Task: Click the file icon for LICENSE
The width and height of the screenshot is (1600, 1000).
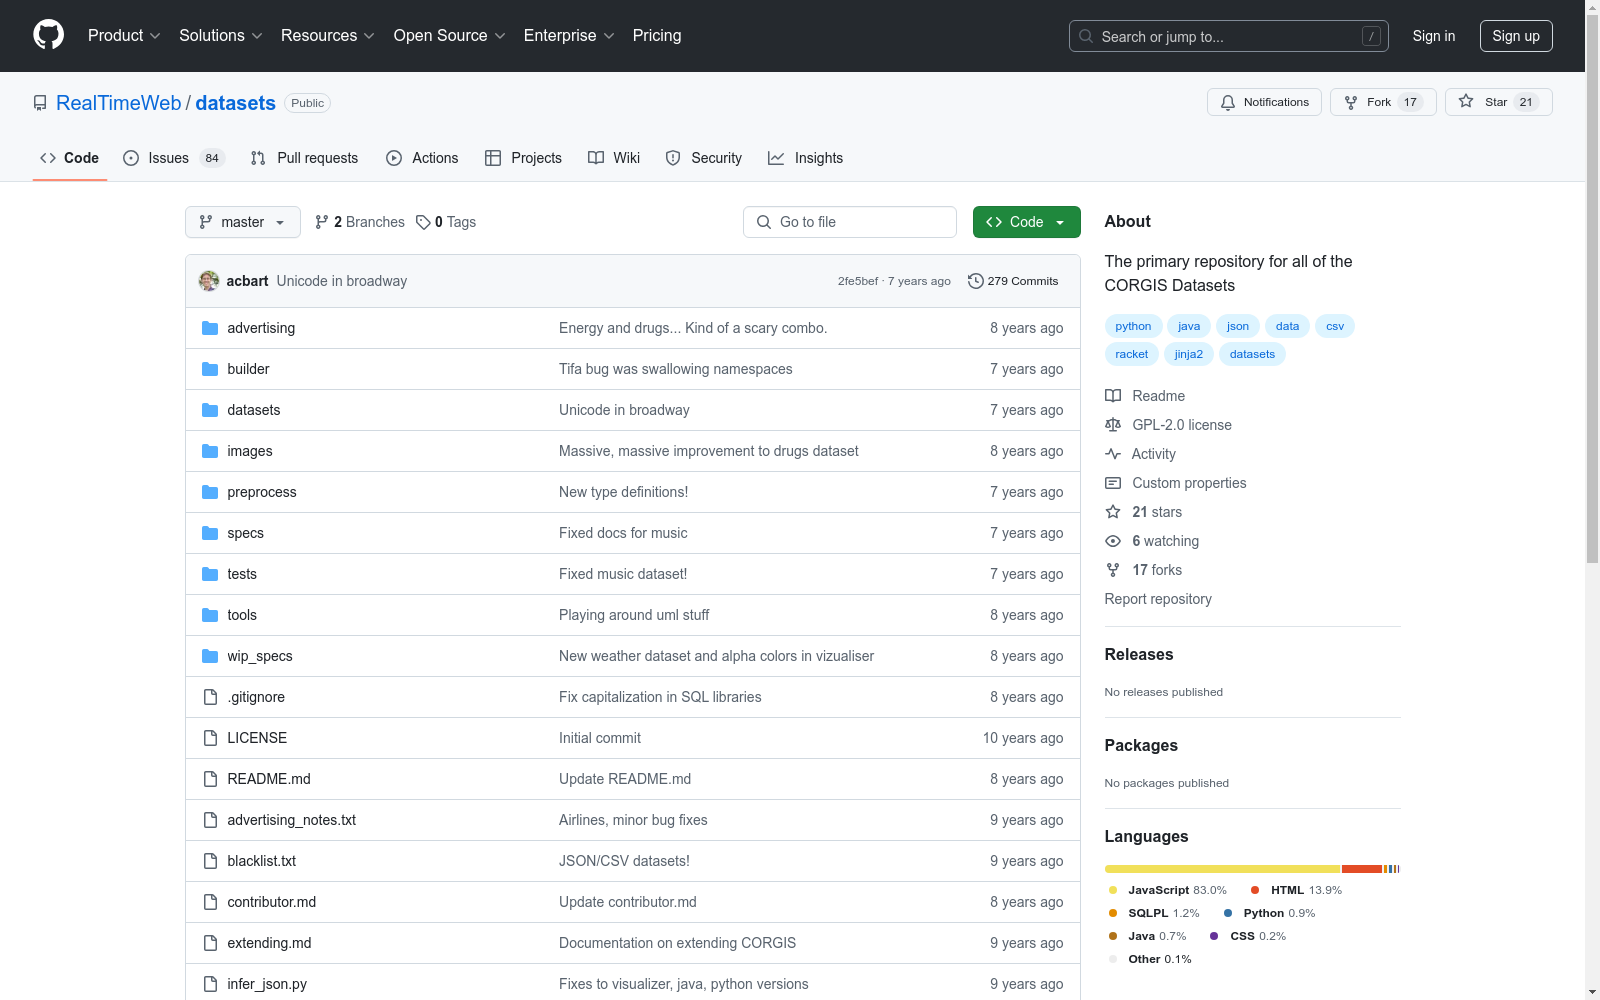Action: click(x=210, y=738)
